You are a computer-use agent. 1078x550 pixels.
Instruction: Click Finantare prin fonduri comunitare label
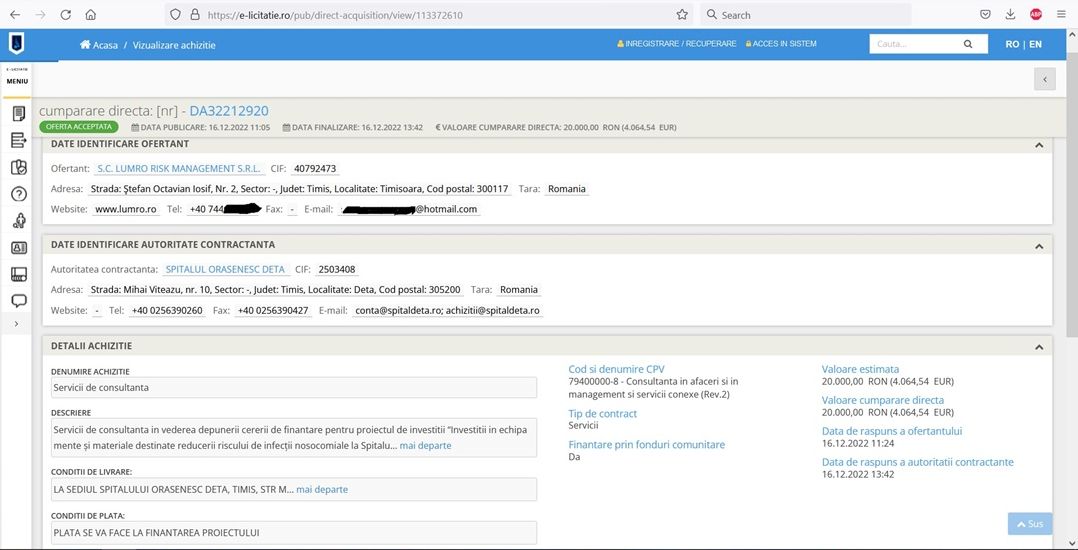(x=647, y=445)
